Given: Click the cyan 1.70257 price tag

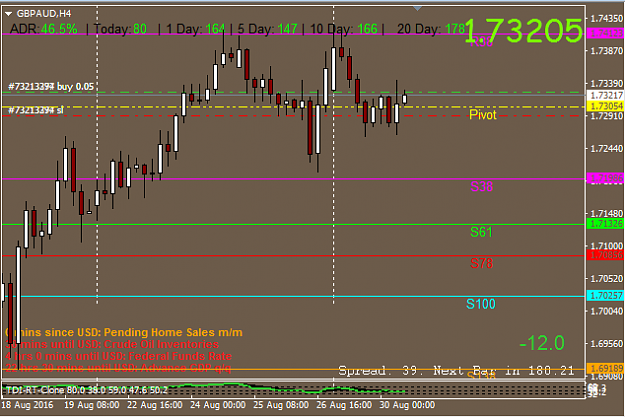Looking at the screenshot, I should coord(606,296).
